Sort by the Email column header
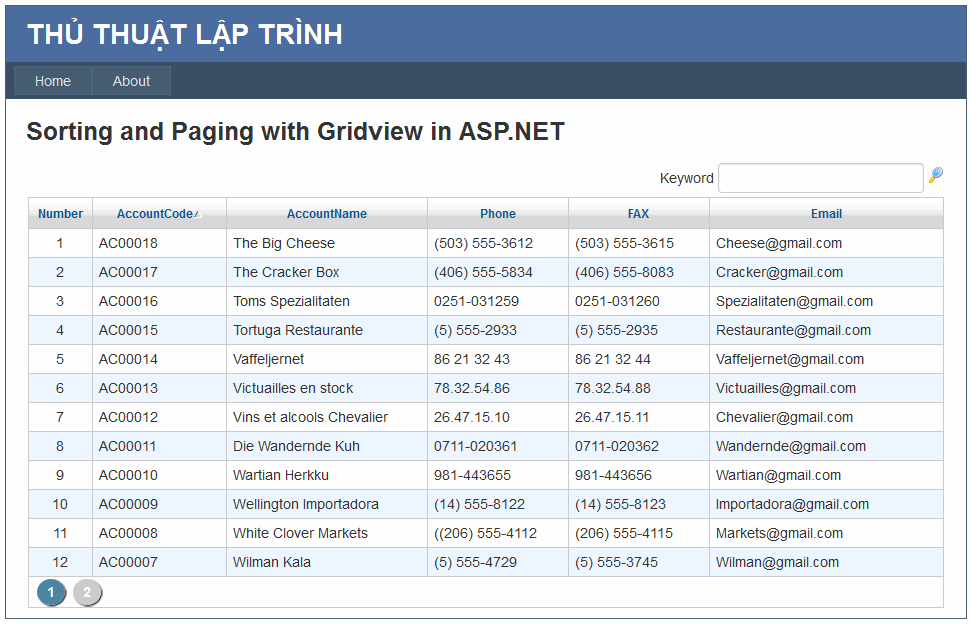The width and height of the screenshot is (970, 624). tap(826, 214)
